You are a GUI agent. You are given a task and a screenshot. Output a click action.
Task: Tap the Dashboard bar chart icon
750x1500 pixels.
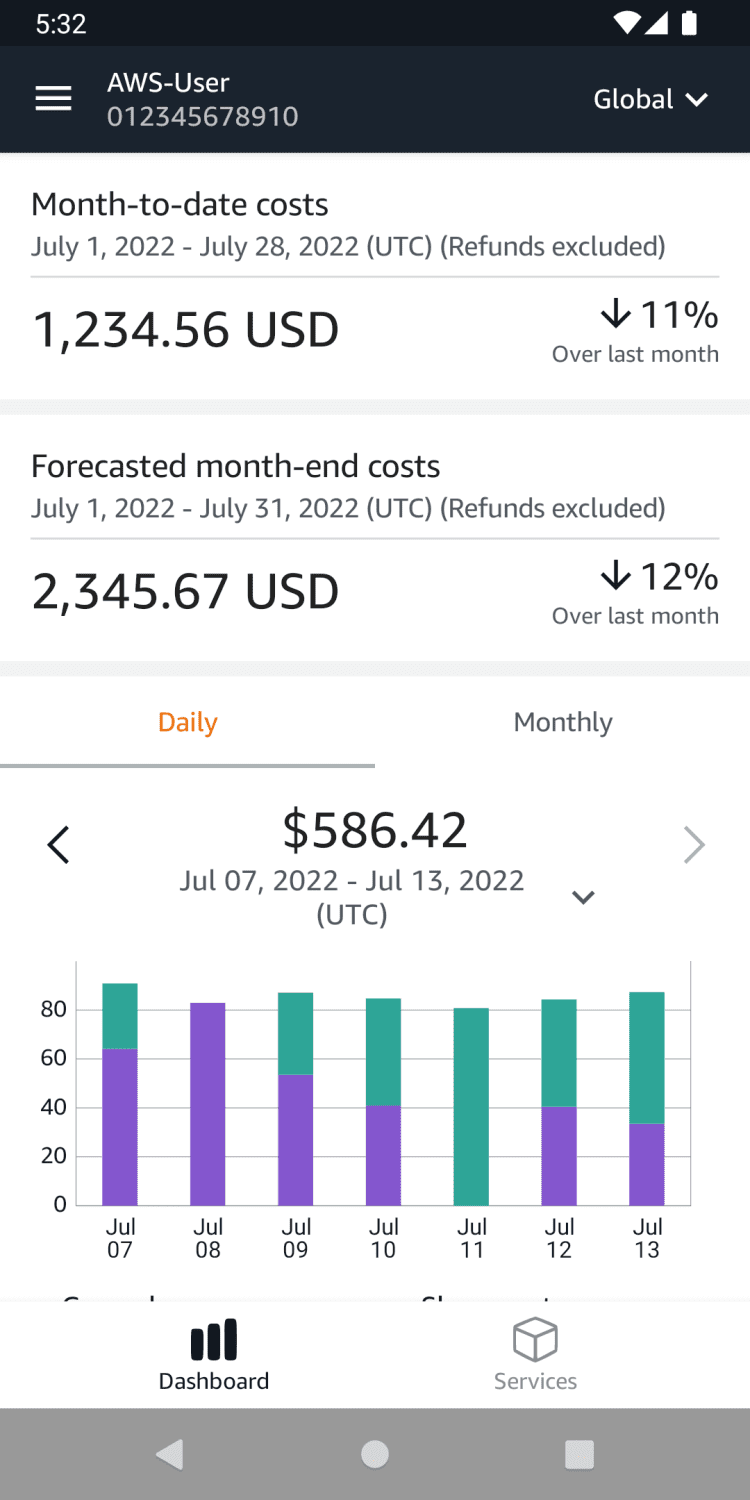[214, 1339]
